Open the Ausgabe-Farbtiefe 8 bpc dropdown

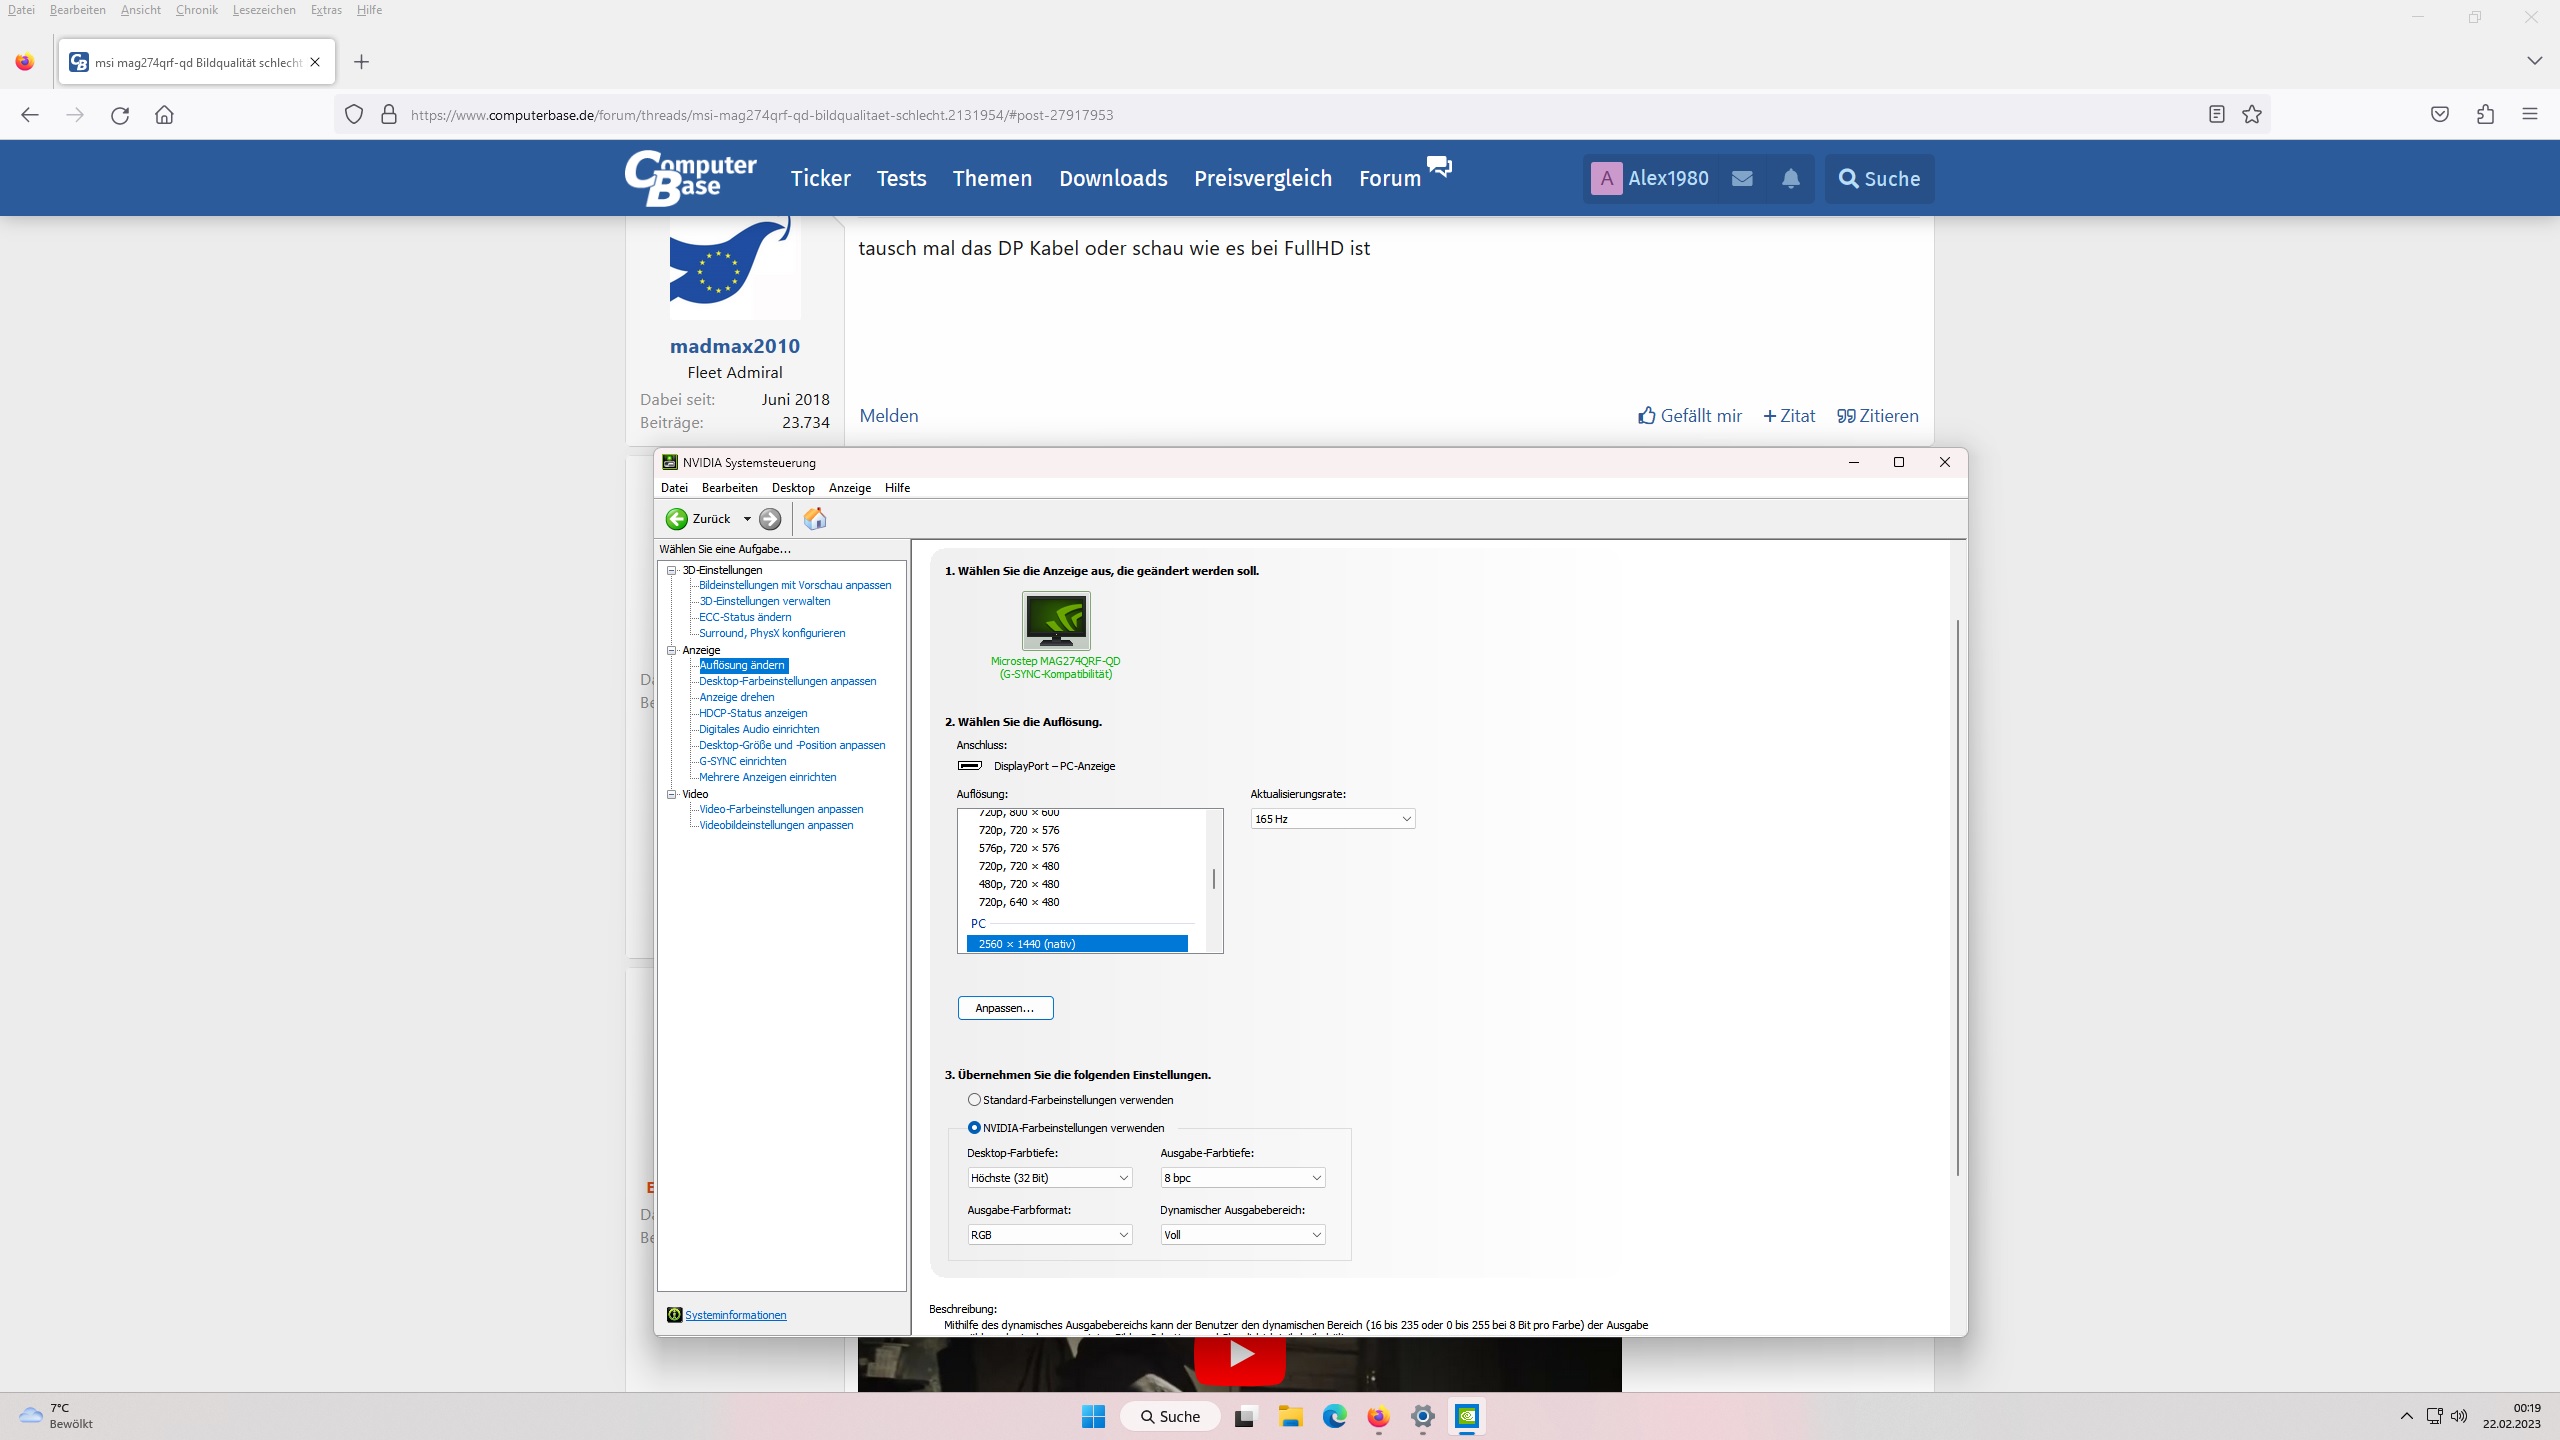coord(1242,1178)
